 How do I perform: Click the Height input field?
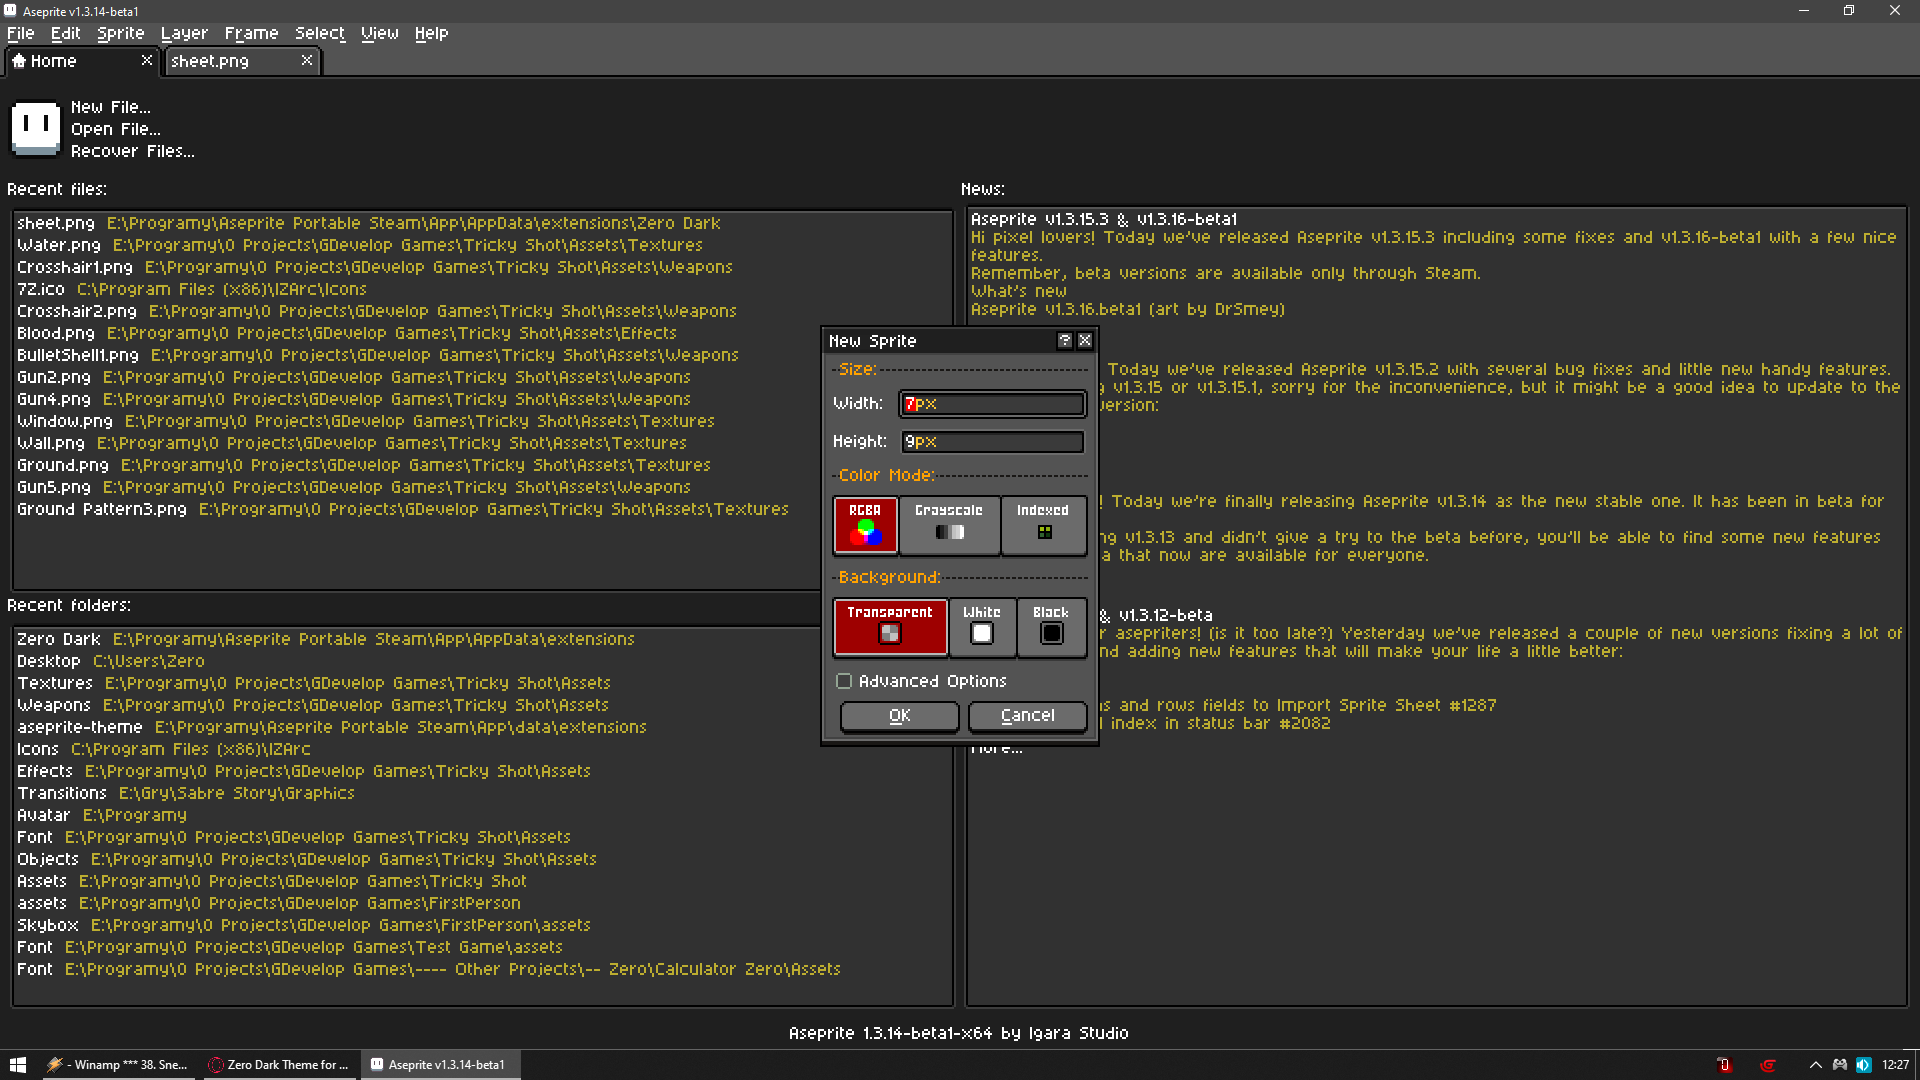click(992, 442)
